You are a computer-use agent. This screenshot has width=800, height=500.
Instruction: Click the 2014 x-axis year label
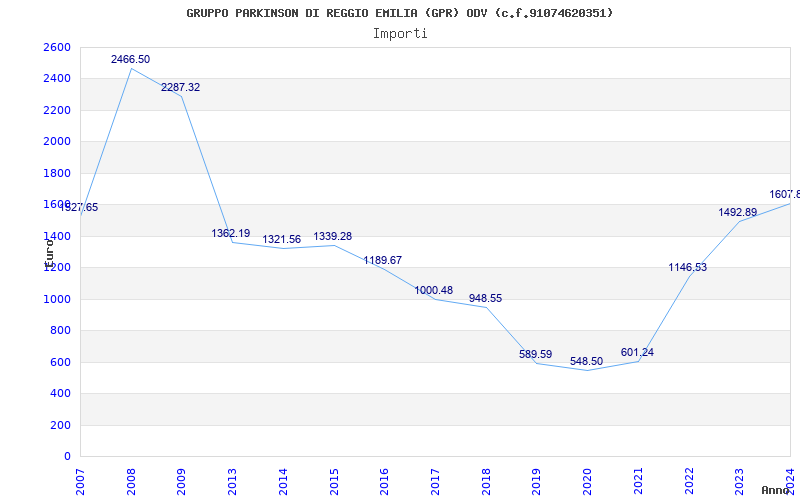(x=283, y=481)
